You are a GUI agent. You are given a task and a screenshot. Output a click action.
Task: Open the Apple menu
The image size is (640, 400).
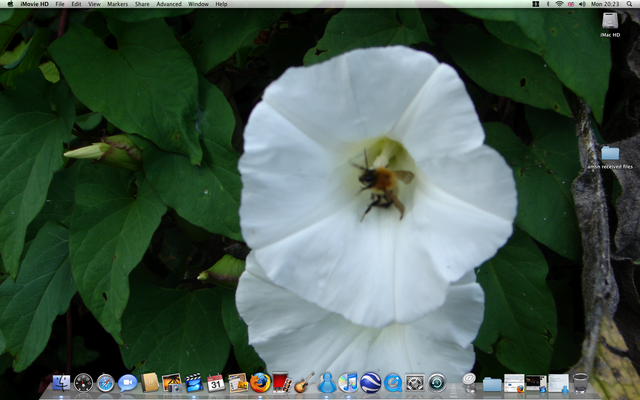(x=10, y=4)
